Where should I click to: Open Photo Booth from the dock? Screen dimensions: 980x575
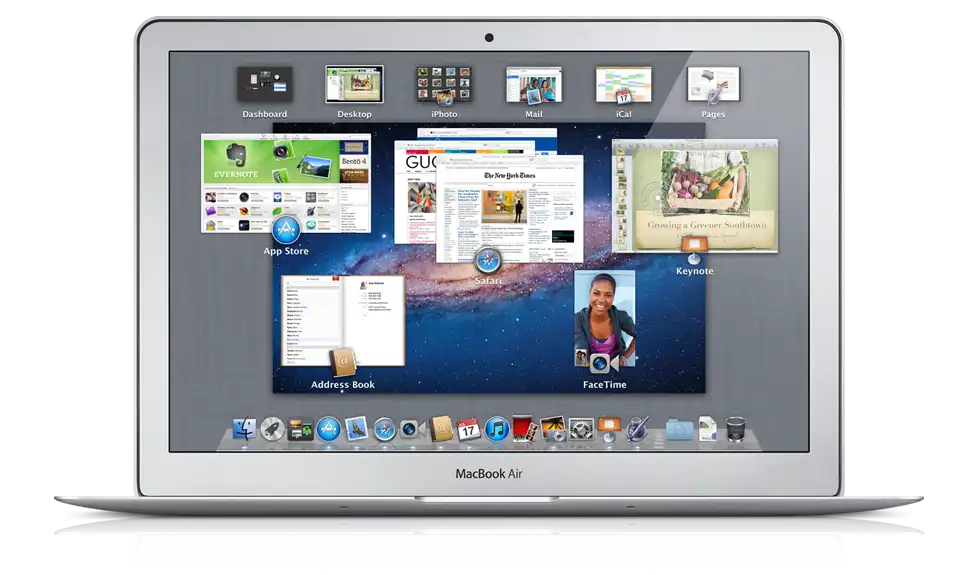[x=526, y=430]
